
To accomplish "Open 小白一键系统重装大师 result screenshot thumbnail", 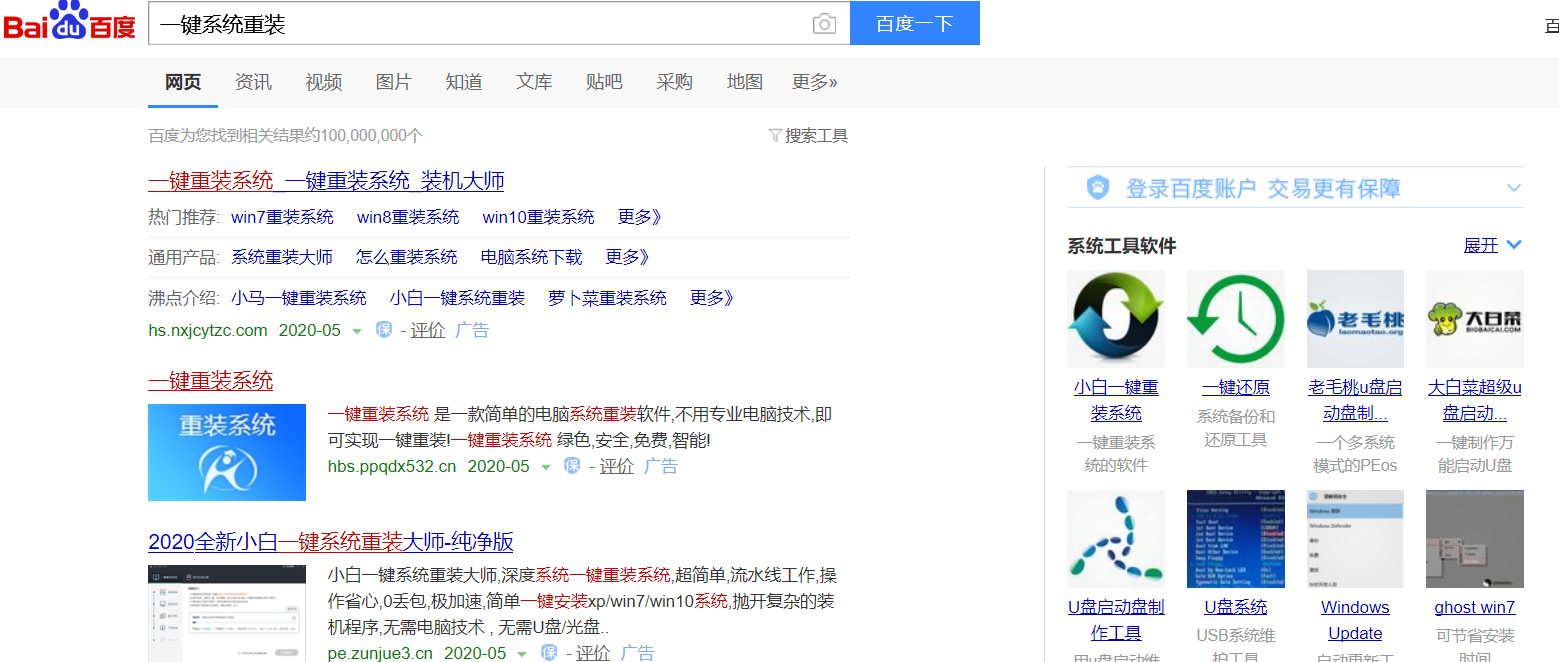I will pos(227,613).
